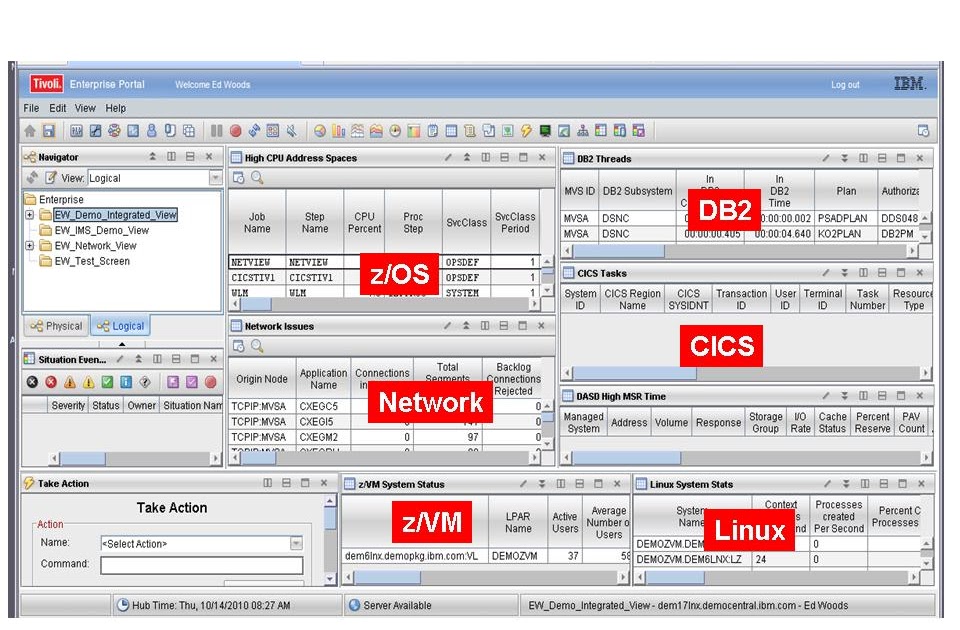Image resolution: width=960 pixels, height=630 pixels.
Task: Split z/VM System Status panel vertically
Action: point(561,484)
